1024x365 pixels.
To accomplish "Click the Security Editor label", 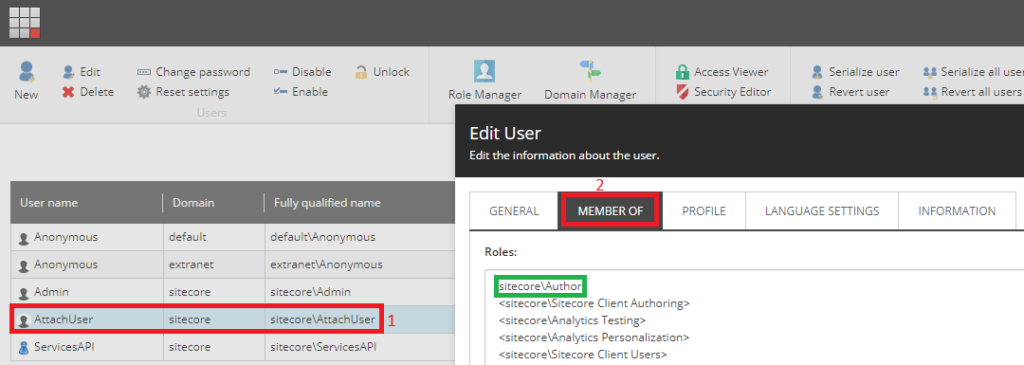I will point(733,92).
